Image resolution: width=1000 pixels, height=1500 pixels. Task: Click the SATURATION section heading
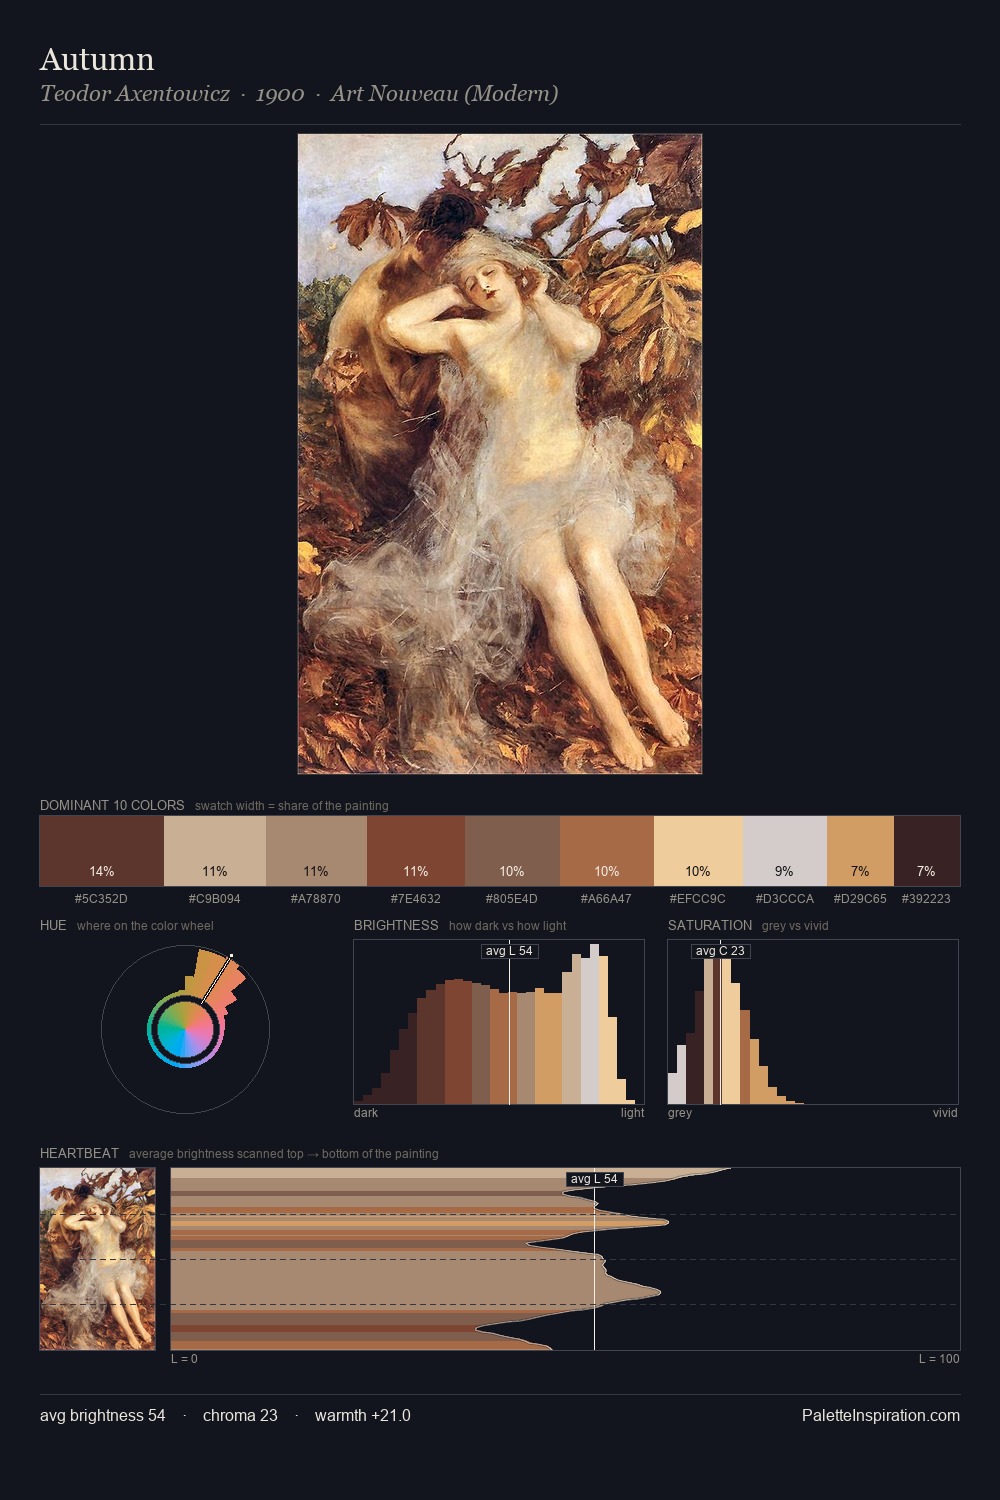710,925
